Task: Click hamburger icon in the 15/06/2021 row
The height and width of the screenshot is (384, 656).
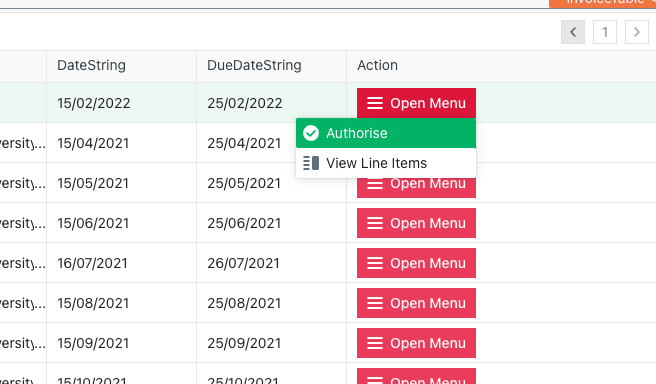Action: coord(375,223)
